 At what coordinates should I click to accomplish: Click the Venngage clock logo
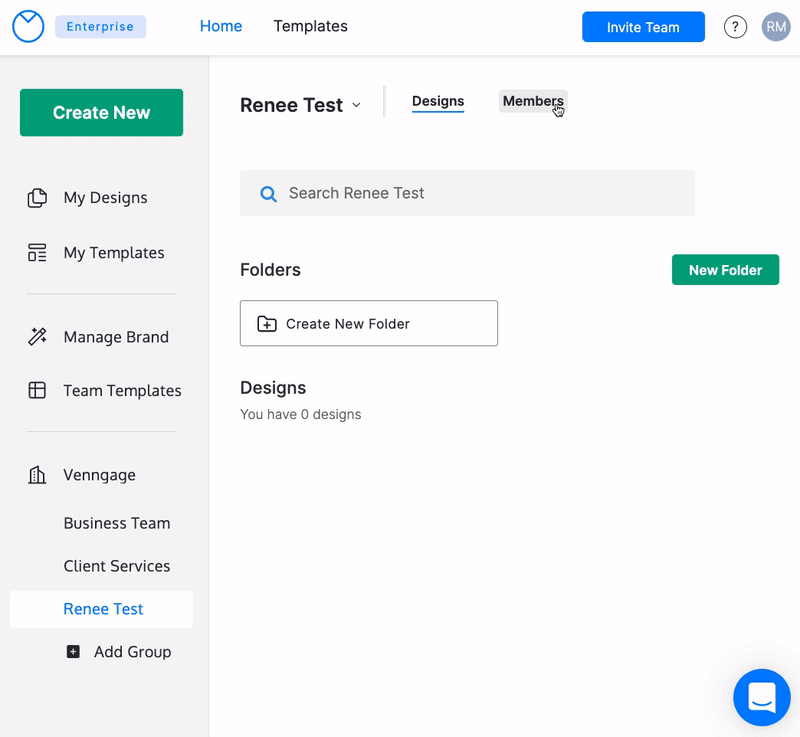tap(28, 27)
